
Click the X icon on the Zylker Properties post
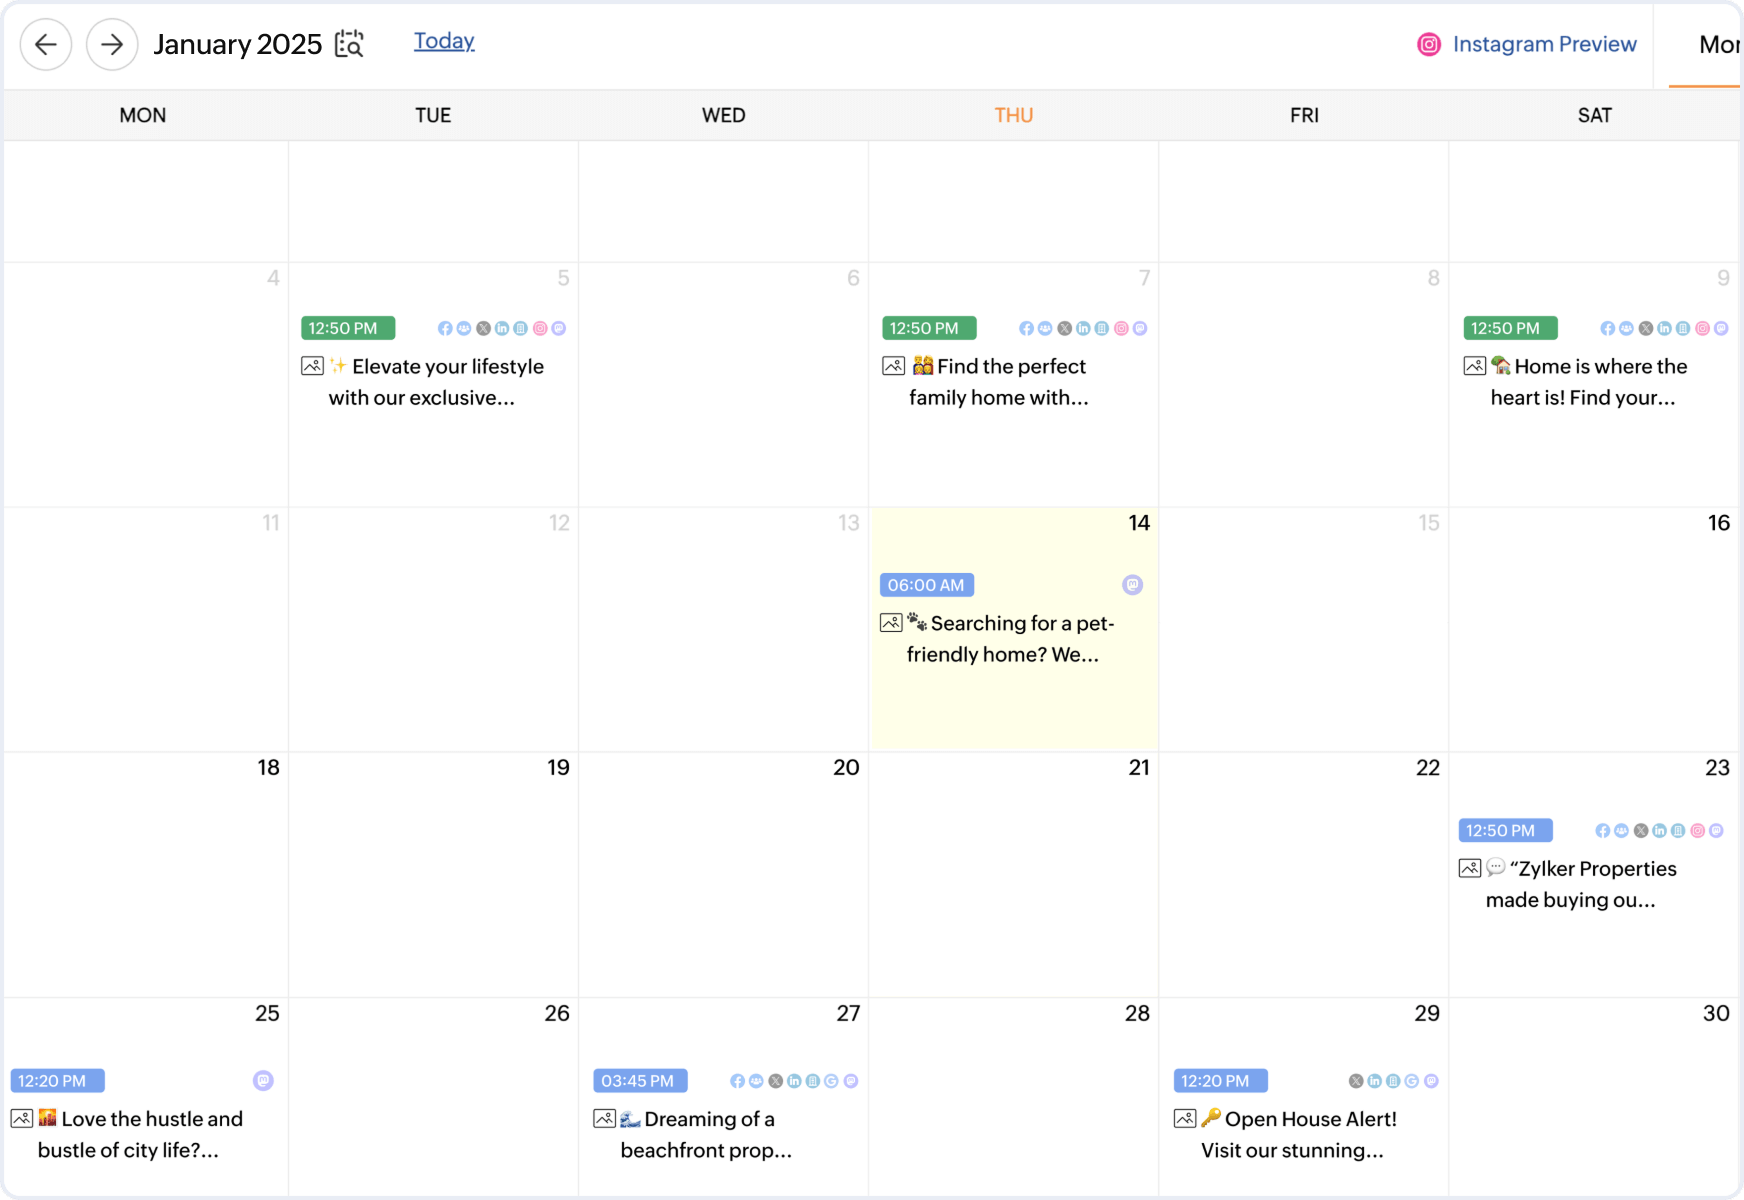[1641, 830]
